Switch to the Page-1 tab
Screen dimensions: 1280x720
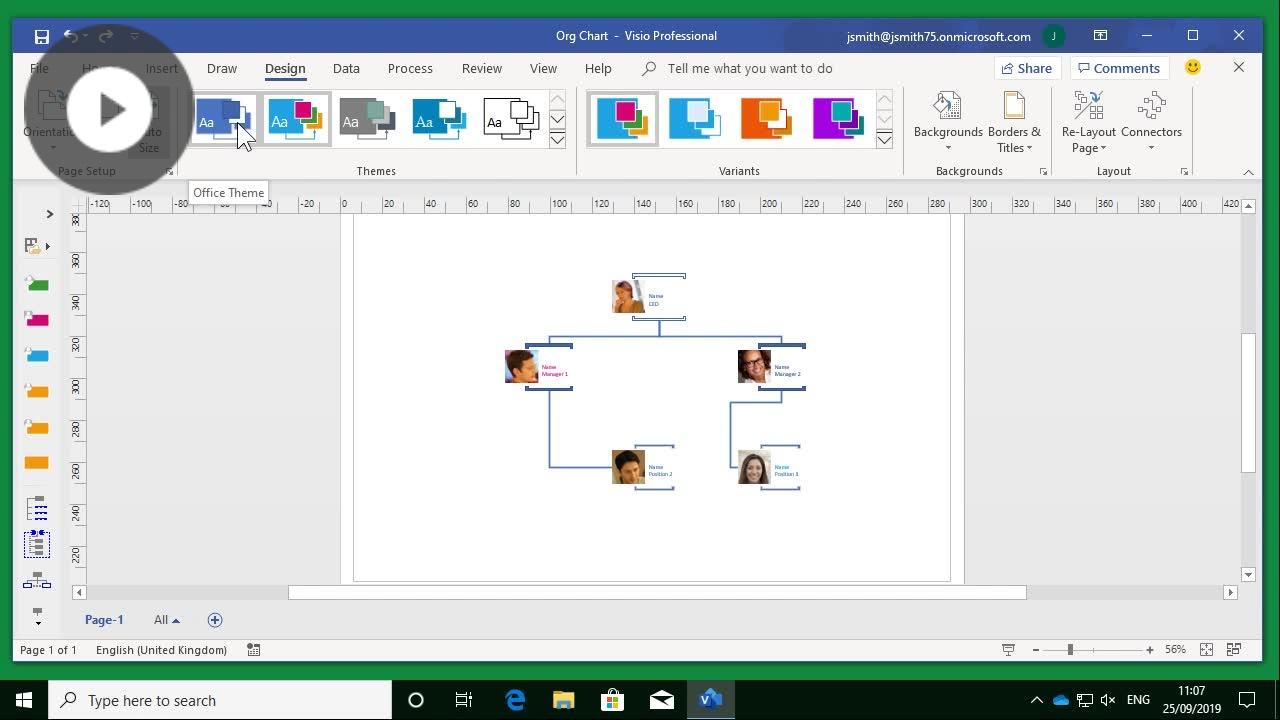[x=104, y=620]
